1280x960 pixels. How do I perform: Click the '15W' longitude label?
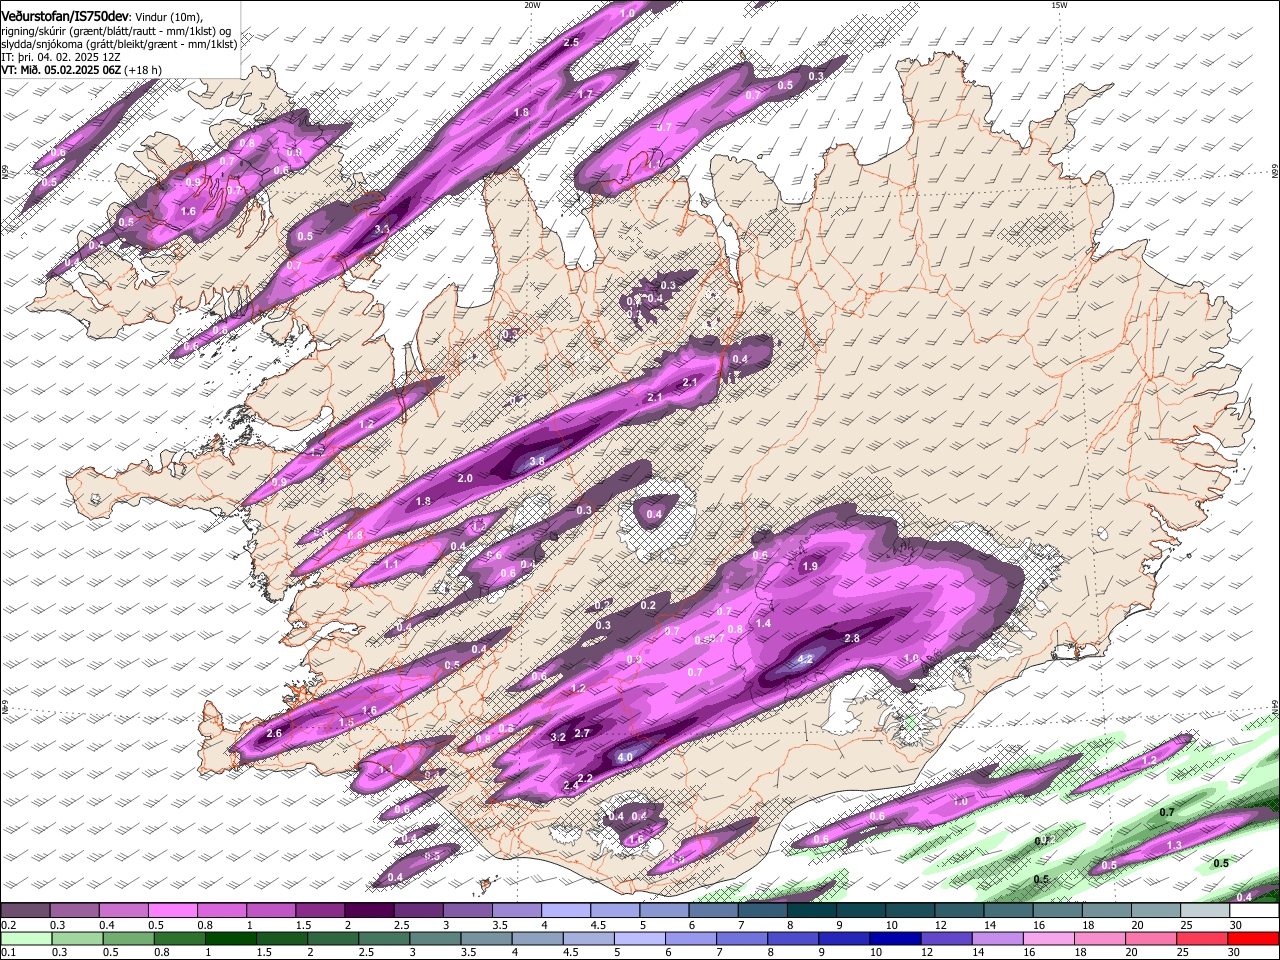point(1059,4)
